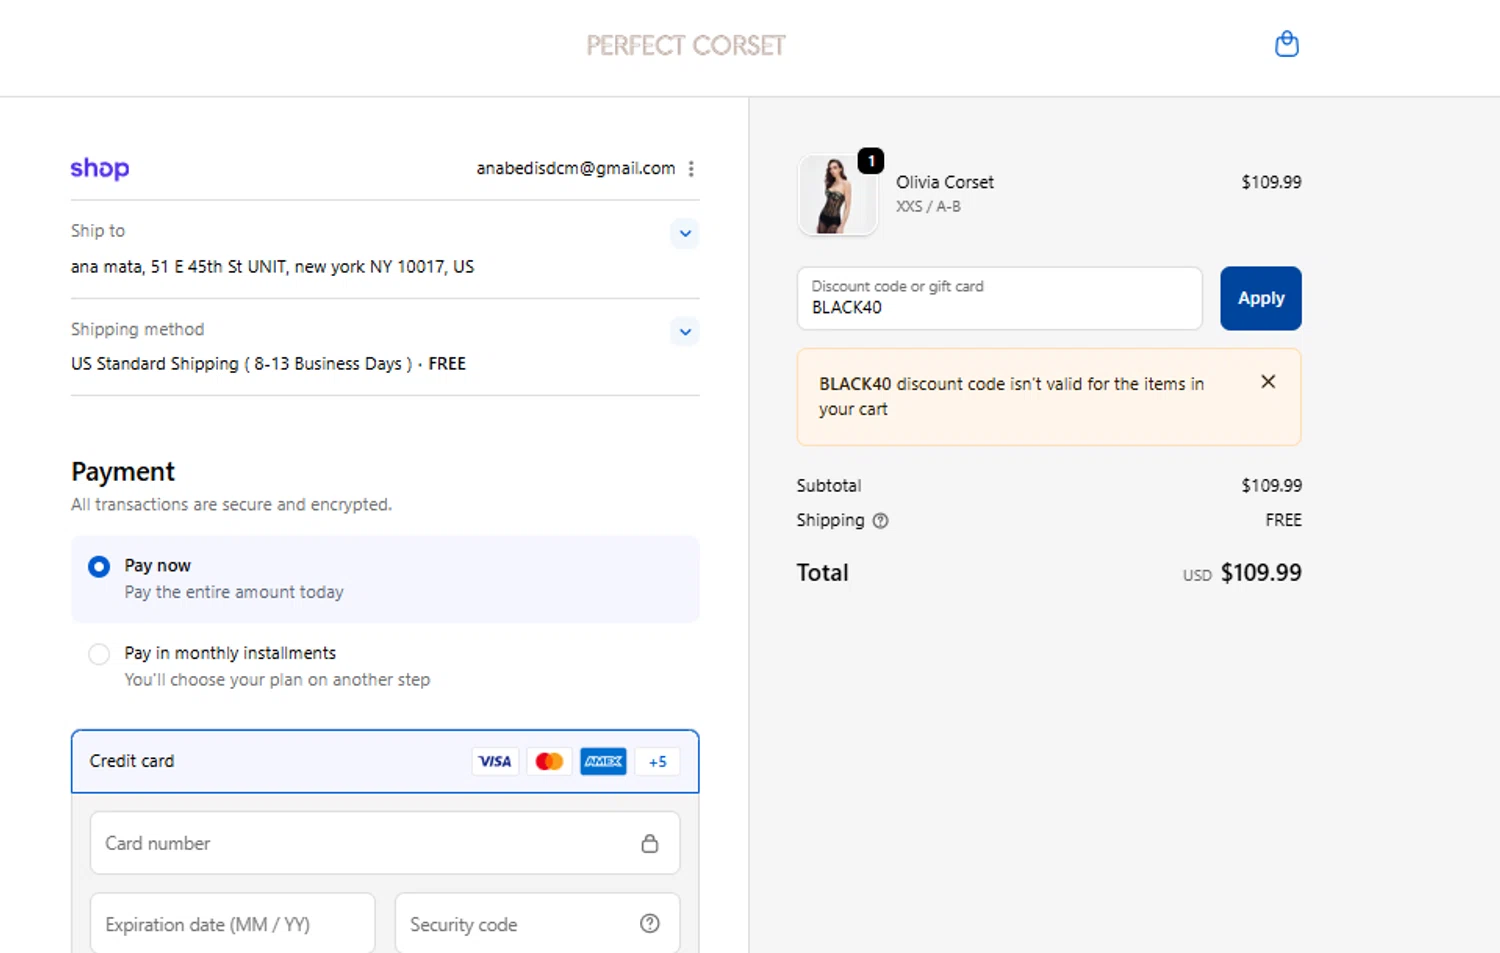This screenshot has height=953, width=1500.
Task: Apply the discount code
Action: pos(1261,298)
